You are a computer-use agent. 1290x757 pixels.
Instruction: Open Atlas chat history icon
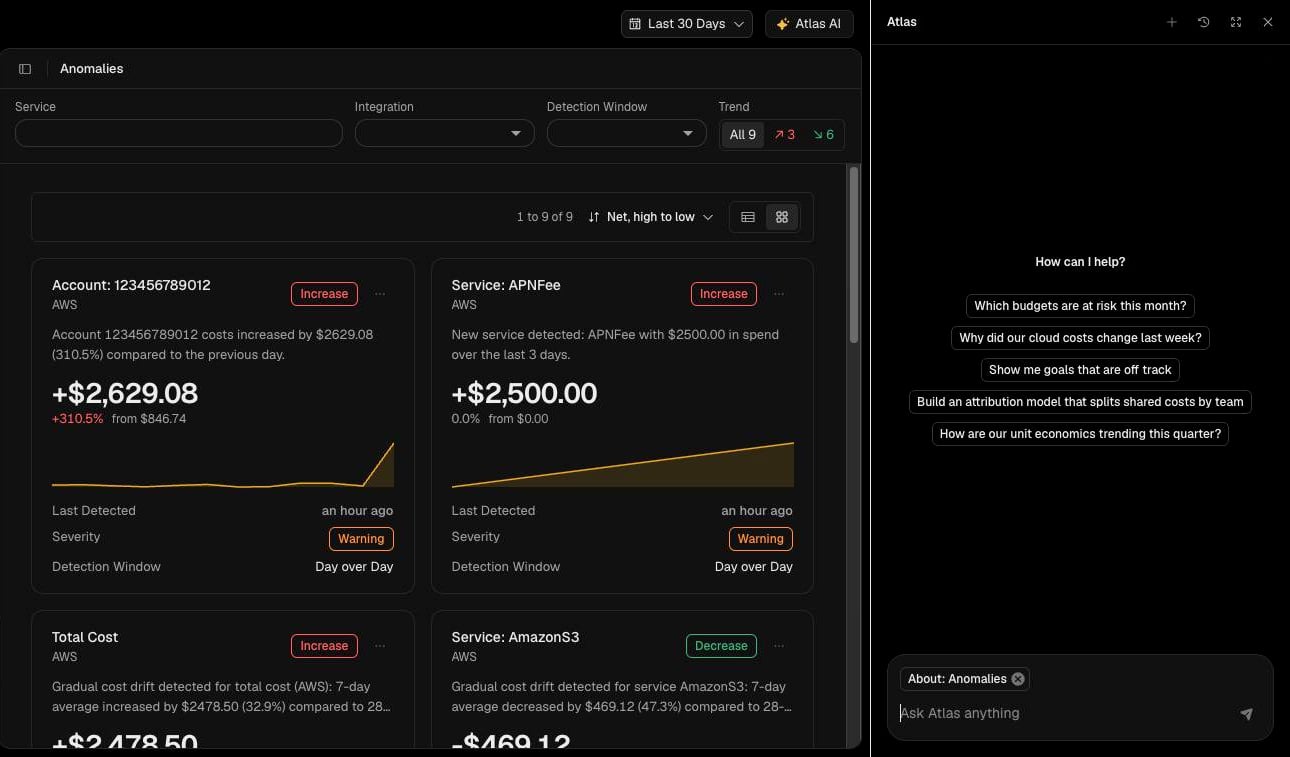pos(1204,22)
